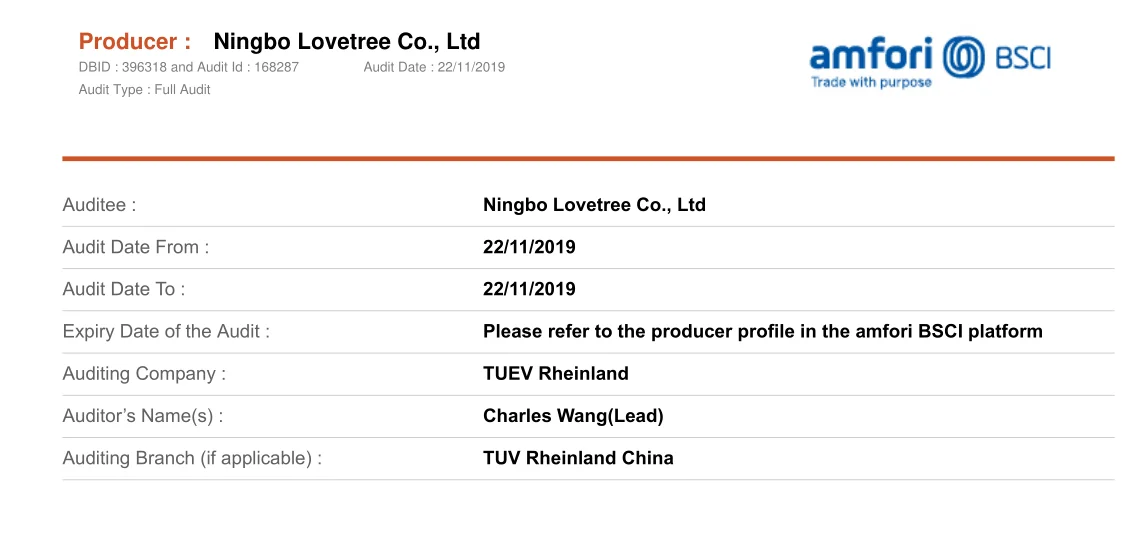Click the "Trade with purpose" tagline
The width and height of the screenshot is (1124, 543).
pyautogui.click(x=871, y=83)
